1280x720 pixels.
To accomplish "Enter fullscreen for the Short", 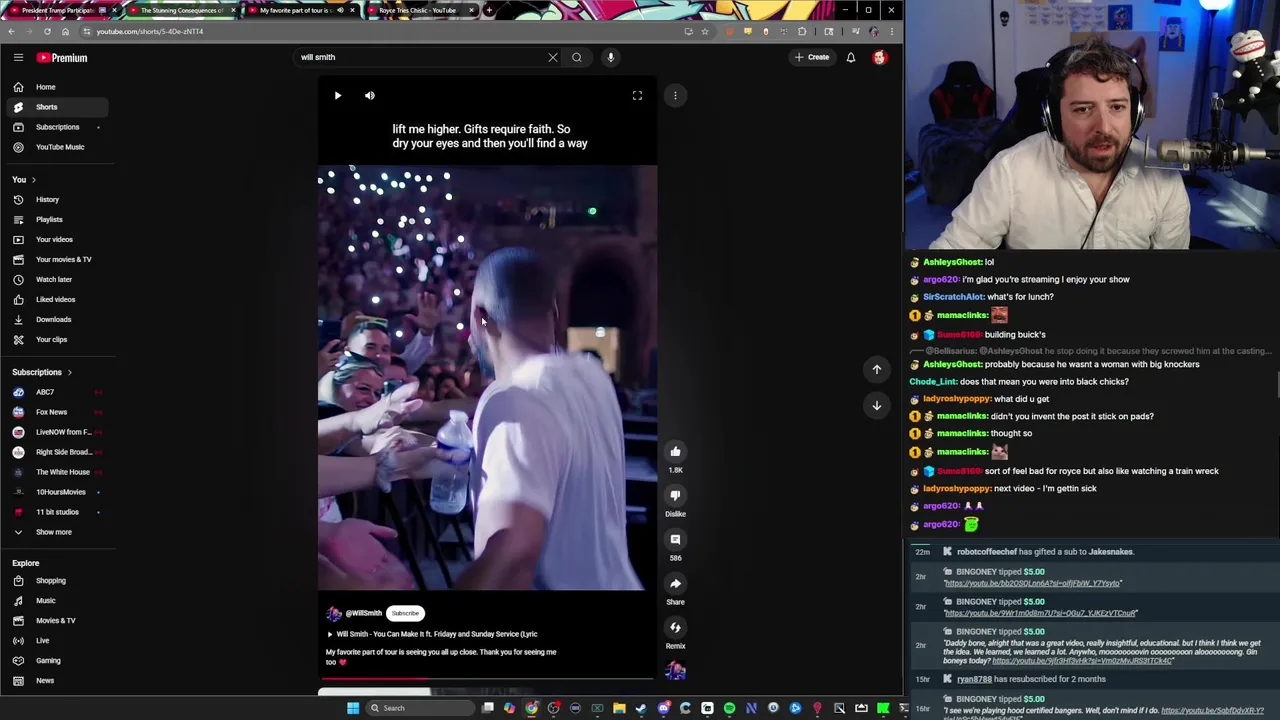I will pyautogui.click(x=637, y=96).
